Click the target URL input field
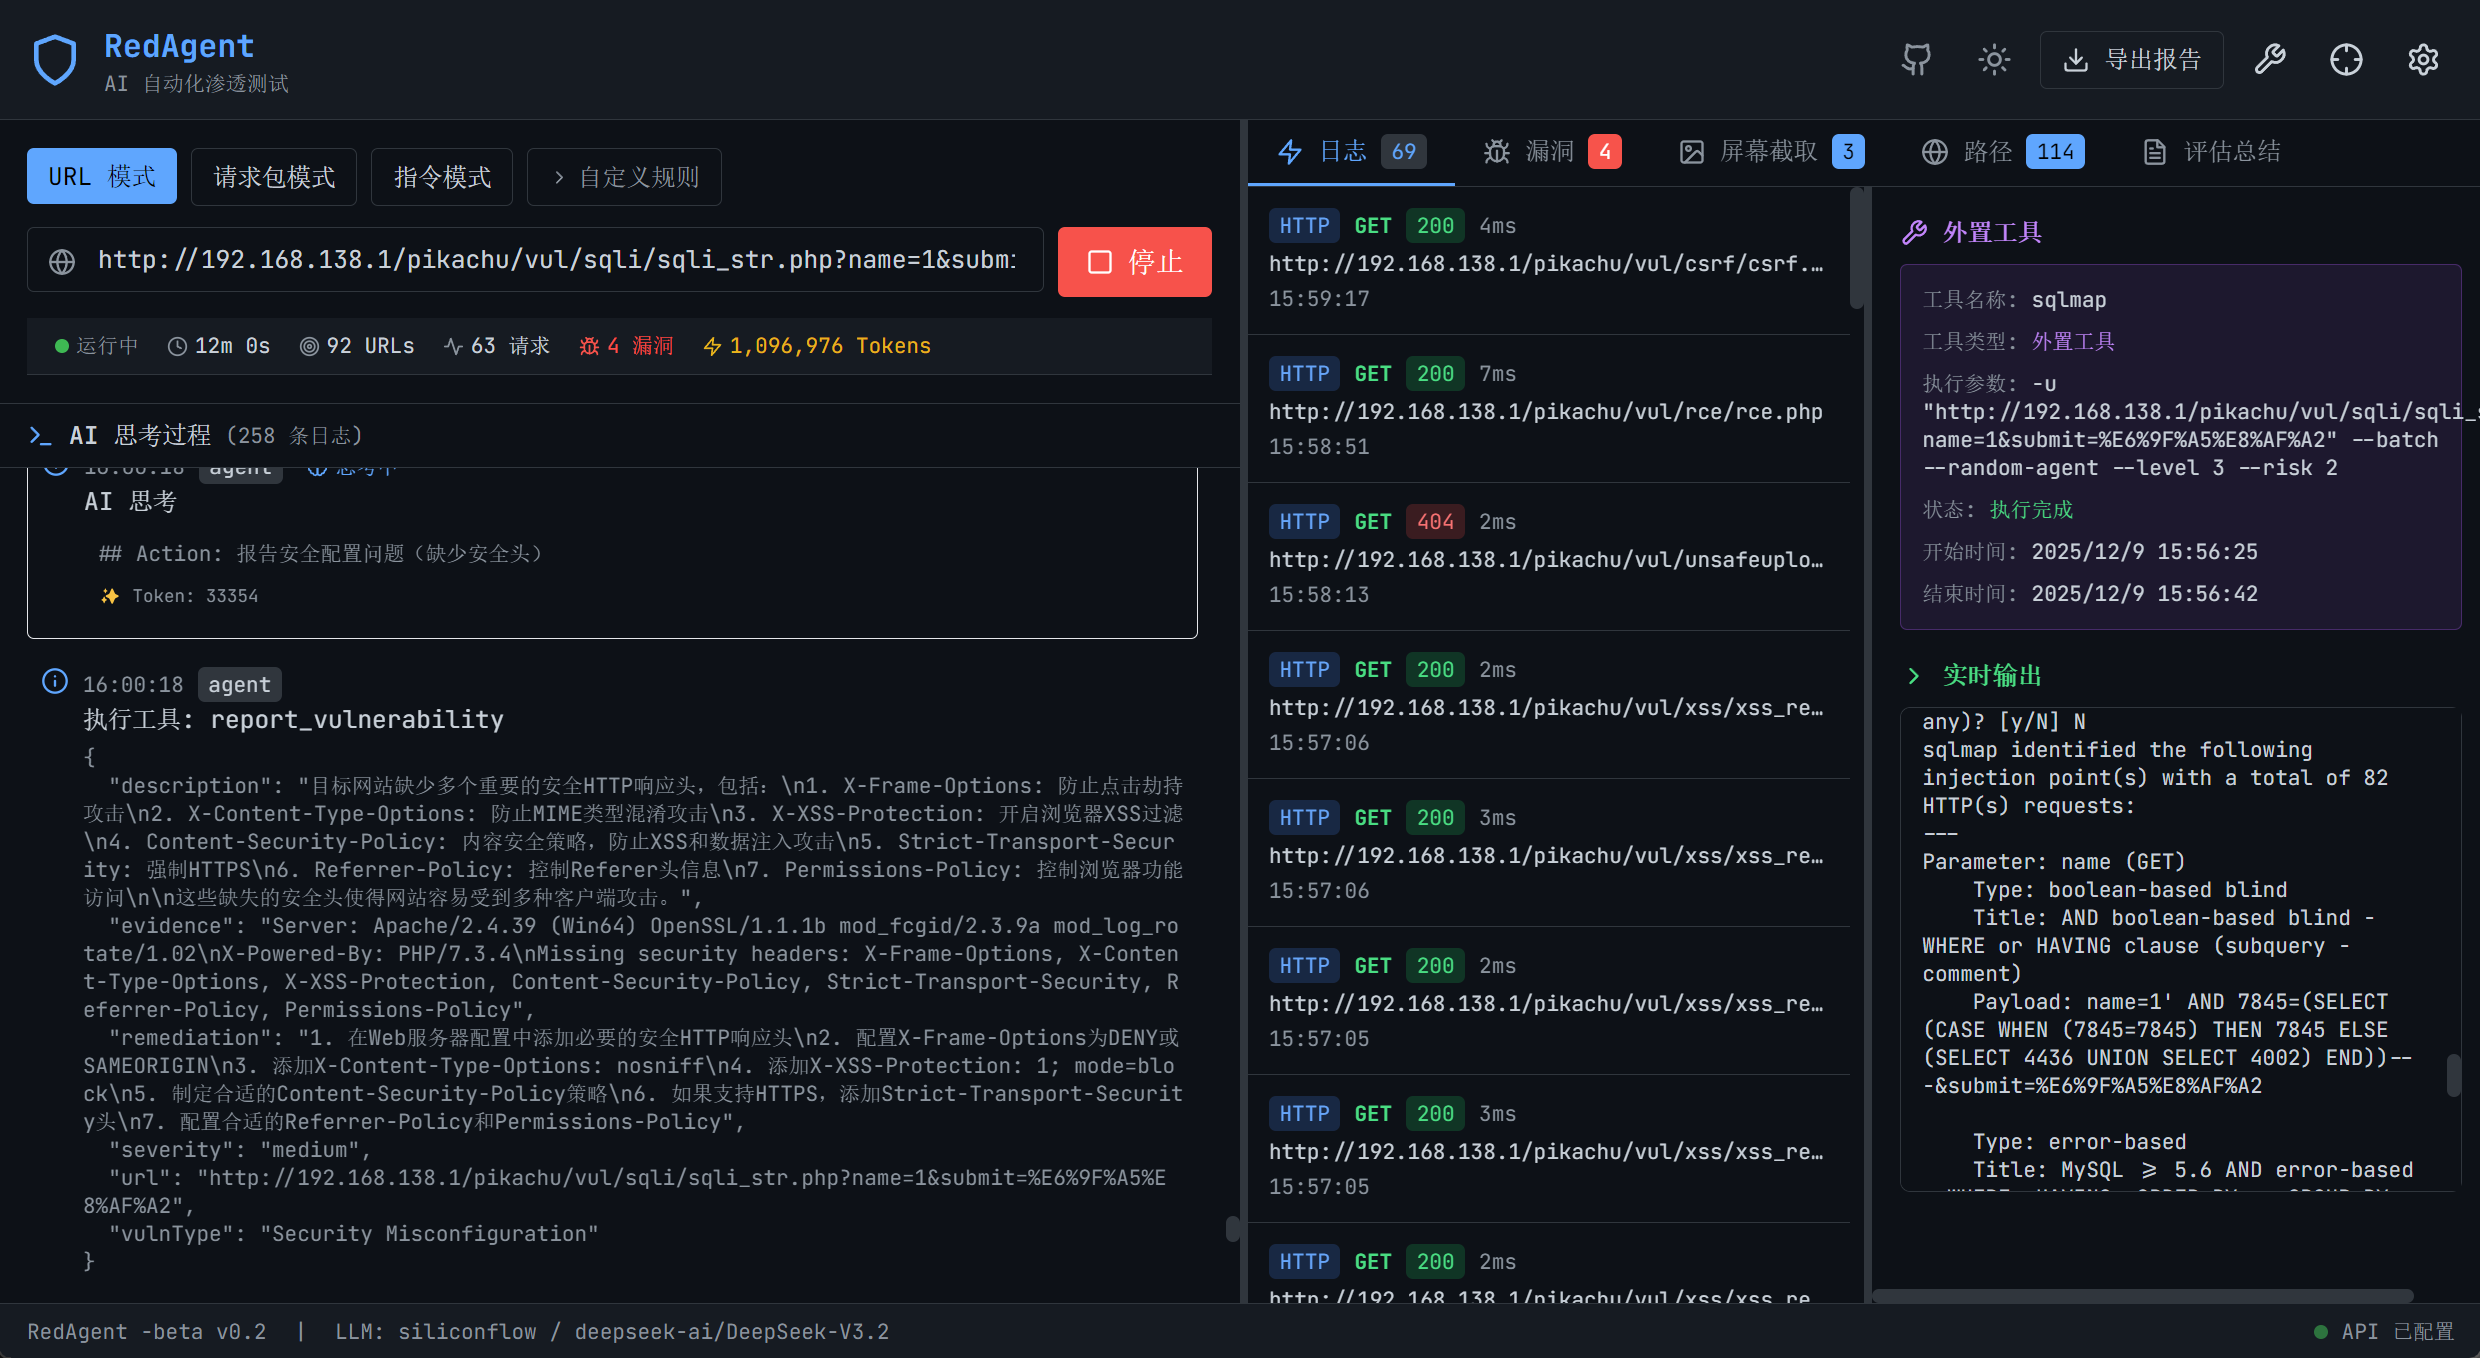Screen dimensions: 2480x1358 click(556, 260)
